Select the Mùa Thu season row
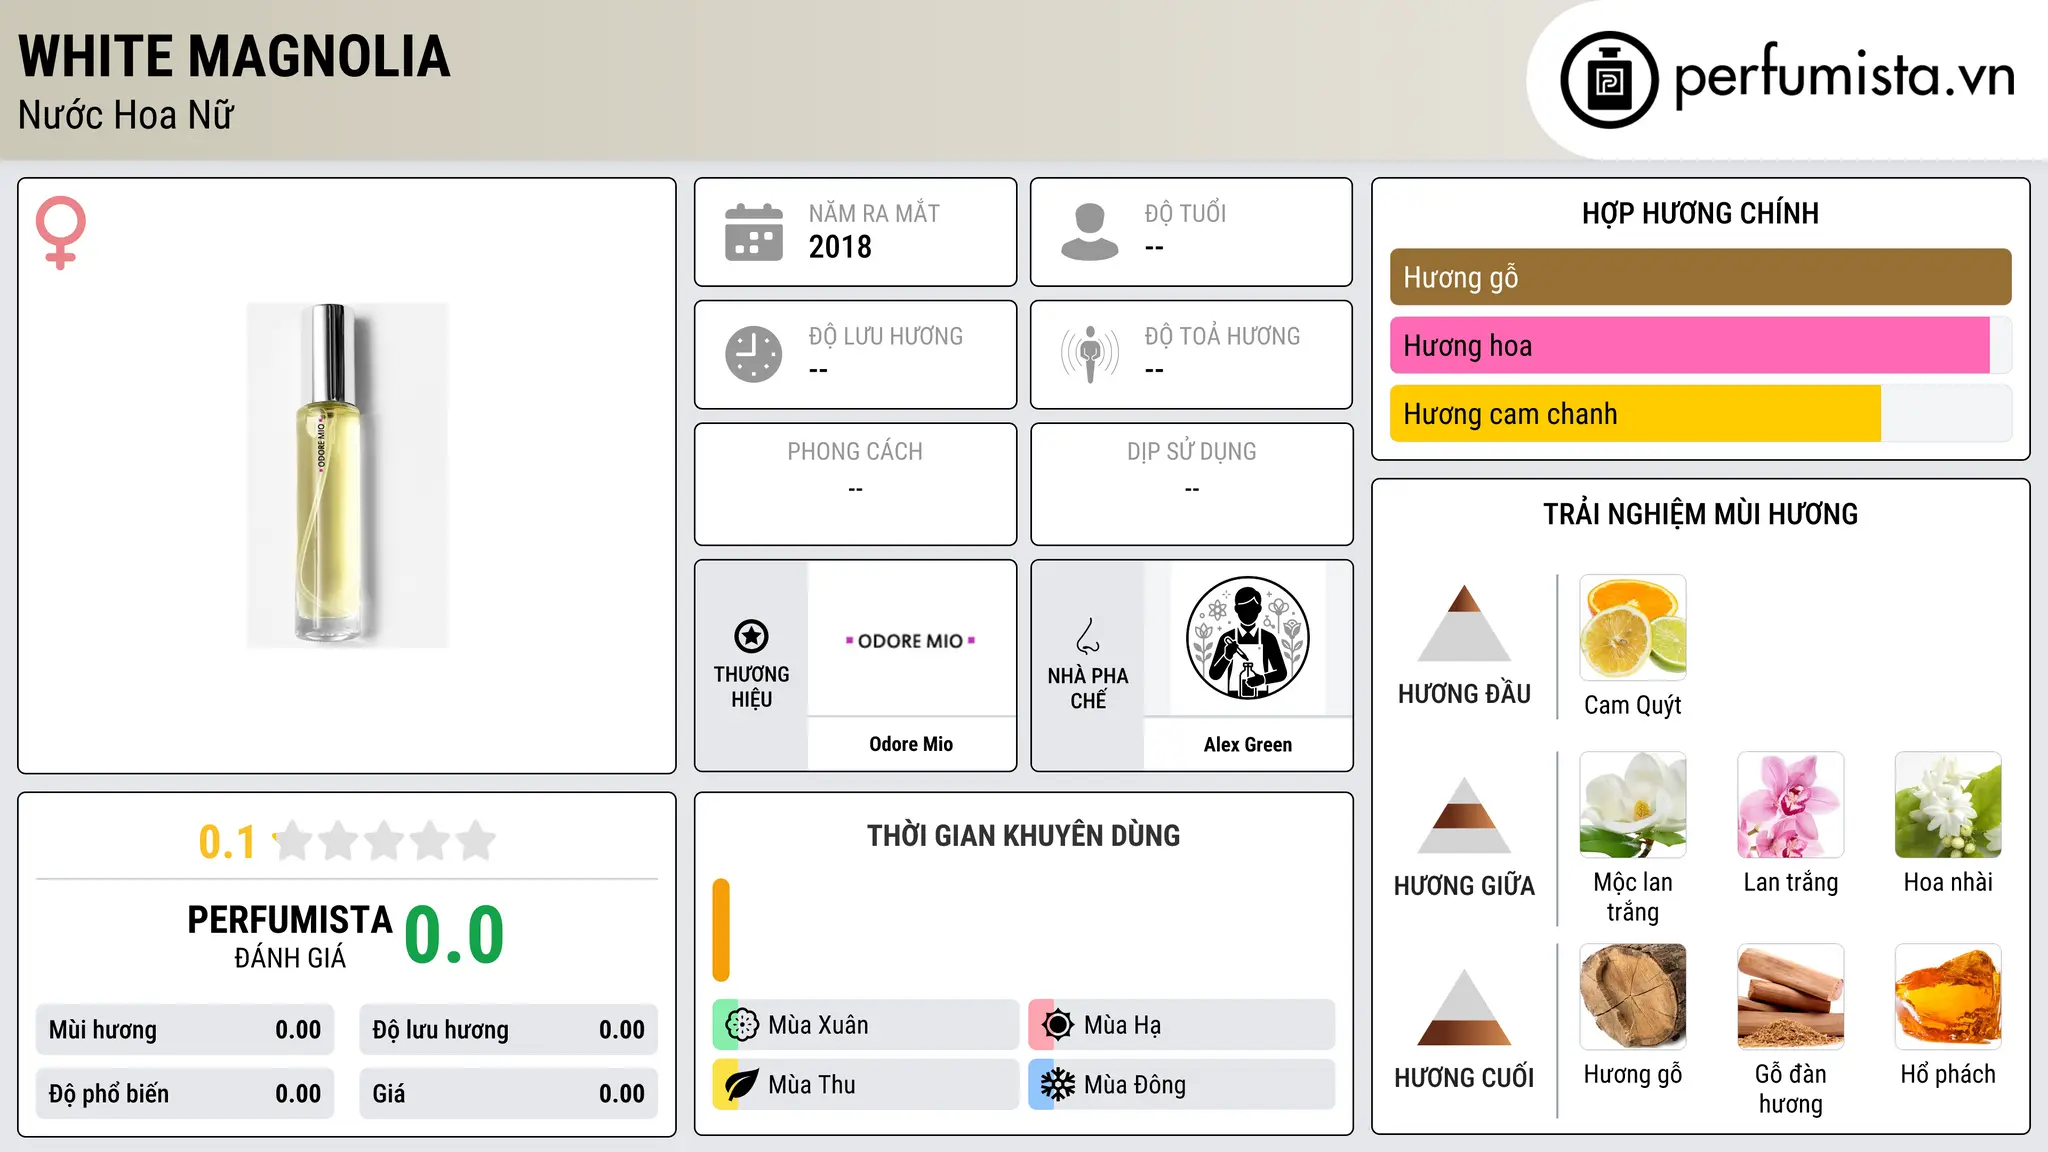2048x1152 pixels. click(865, 1085)
